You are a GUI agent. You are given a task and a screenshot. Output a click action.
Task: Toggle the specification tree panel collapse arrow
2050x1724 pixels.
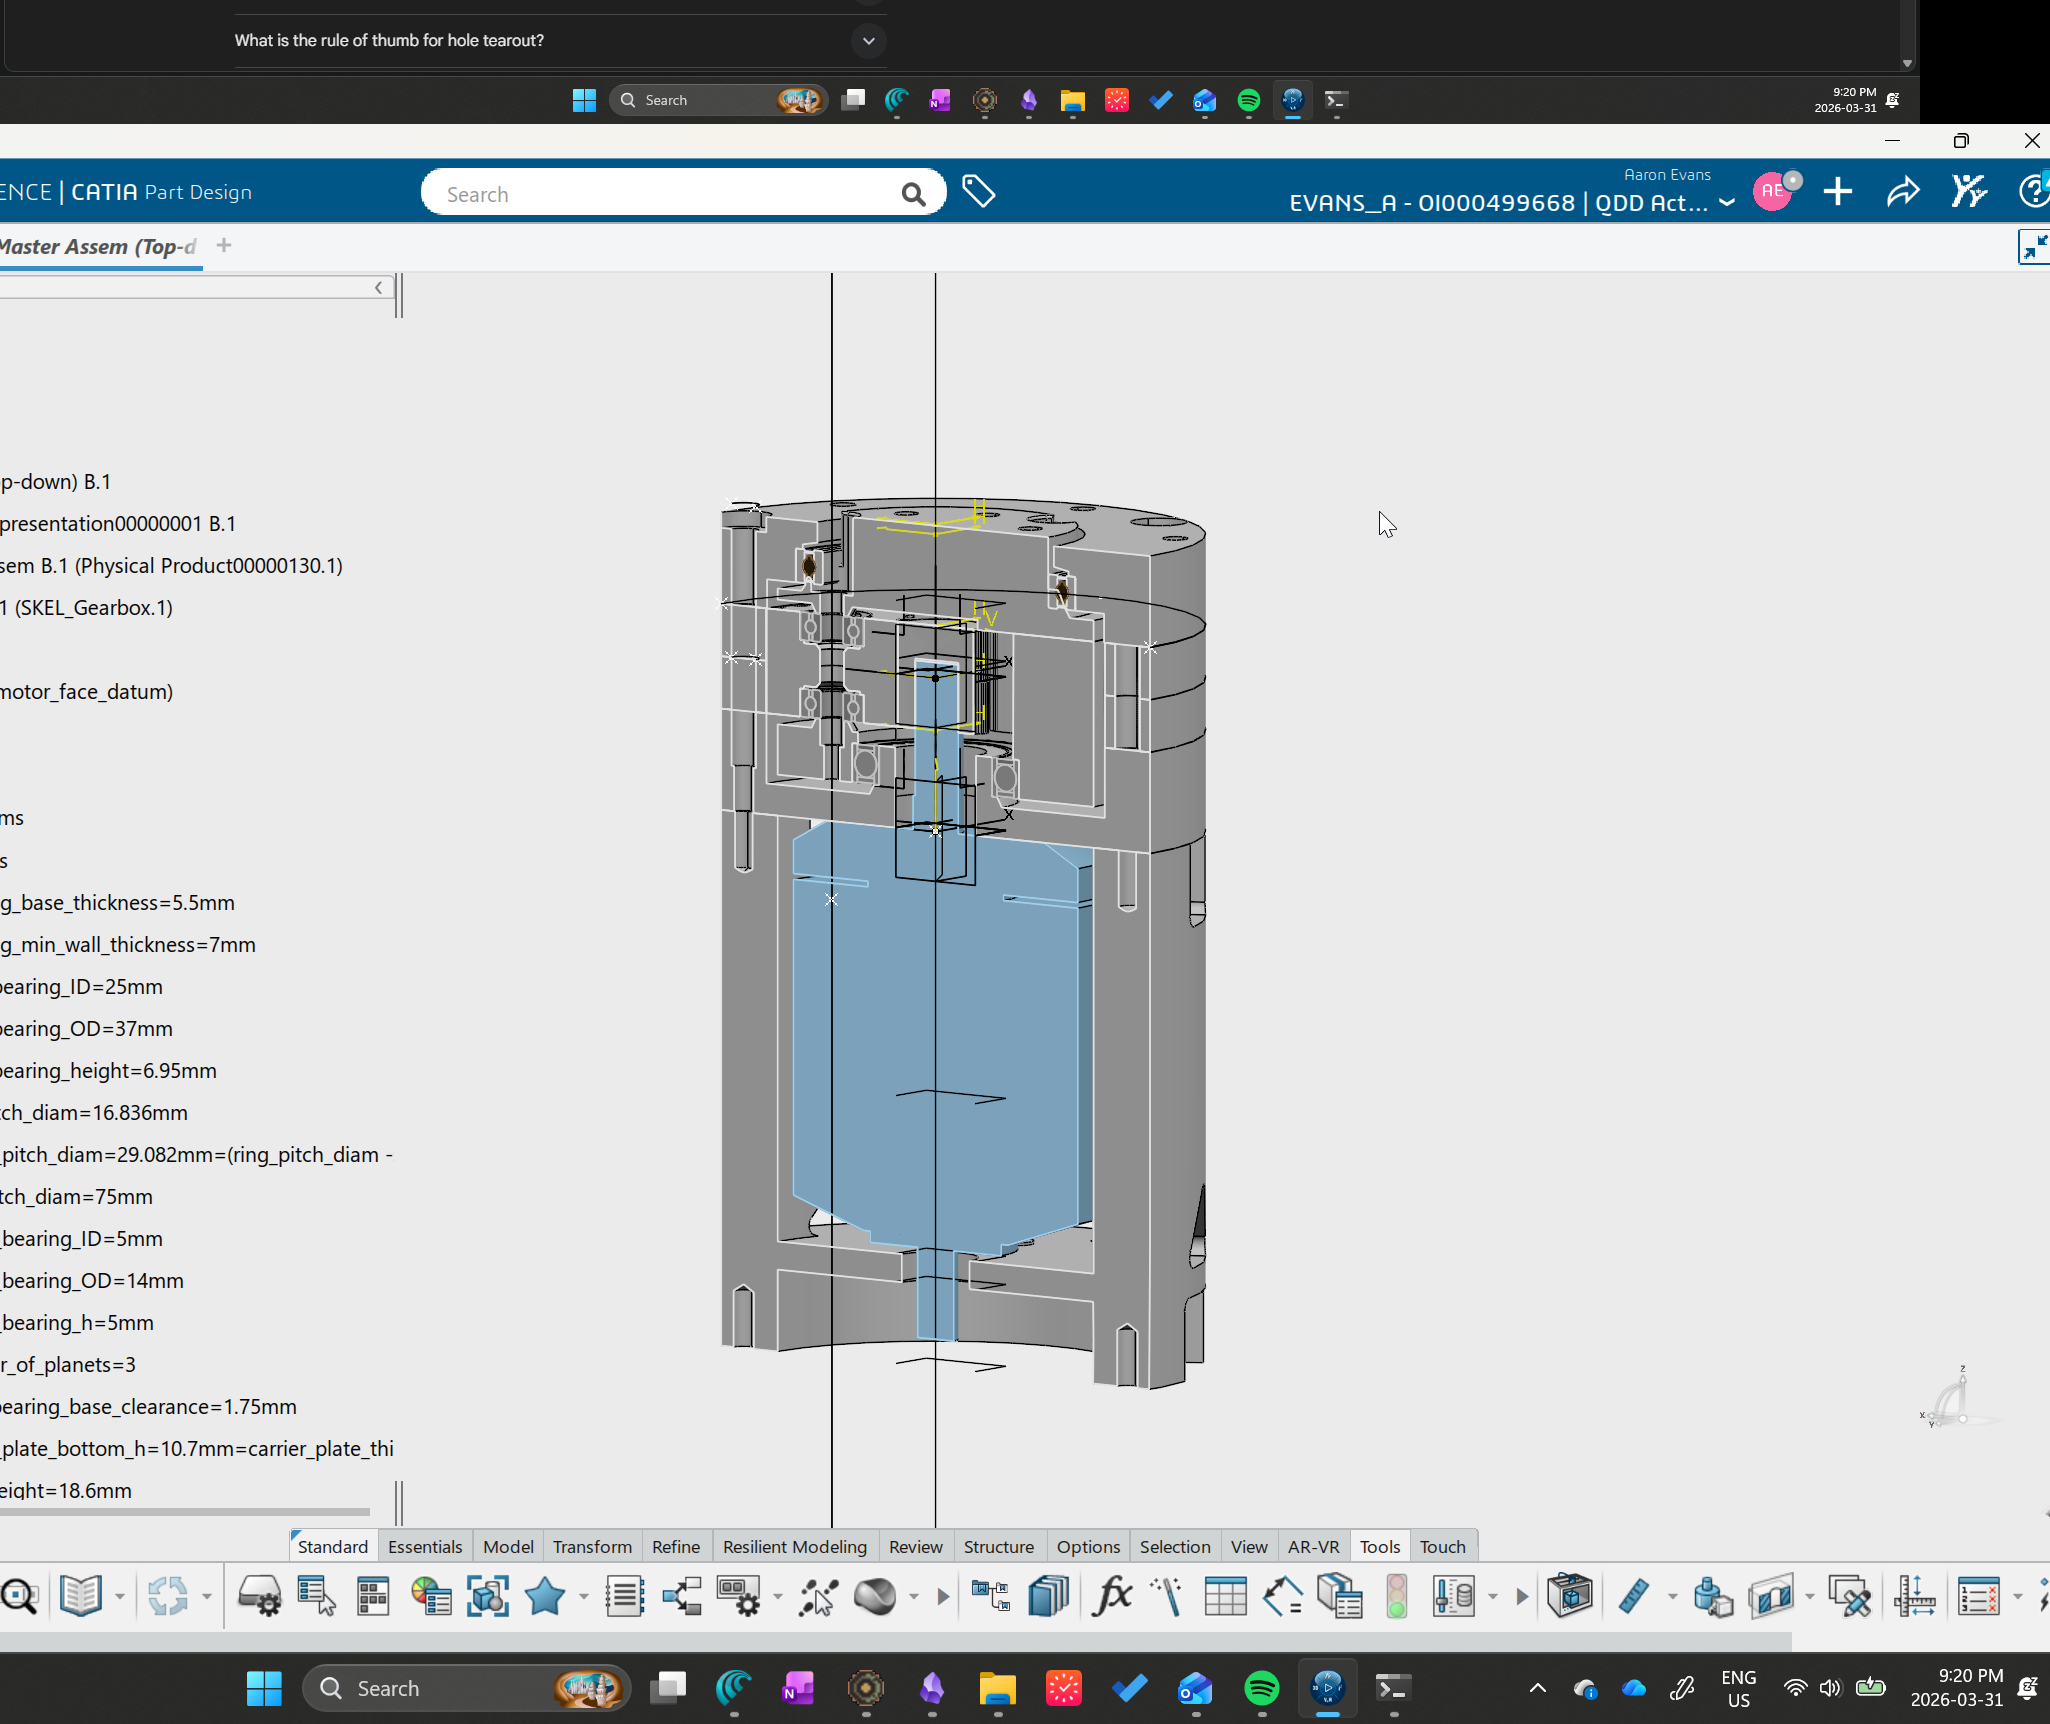[378, 287]
